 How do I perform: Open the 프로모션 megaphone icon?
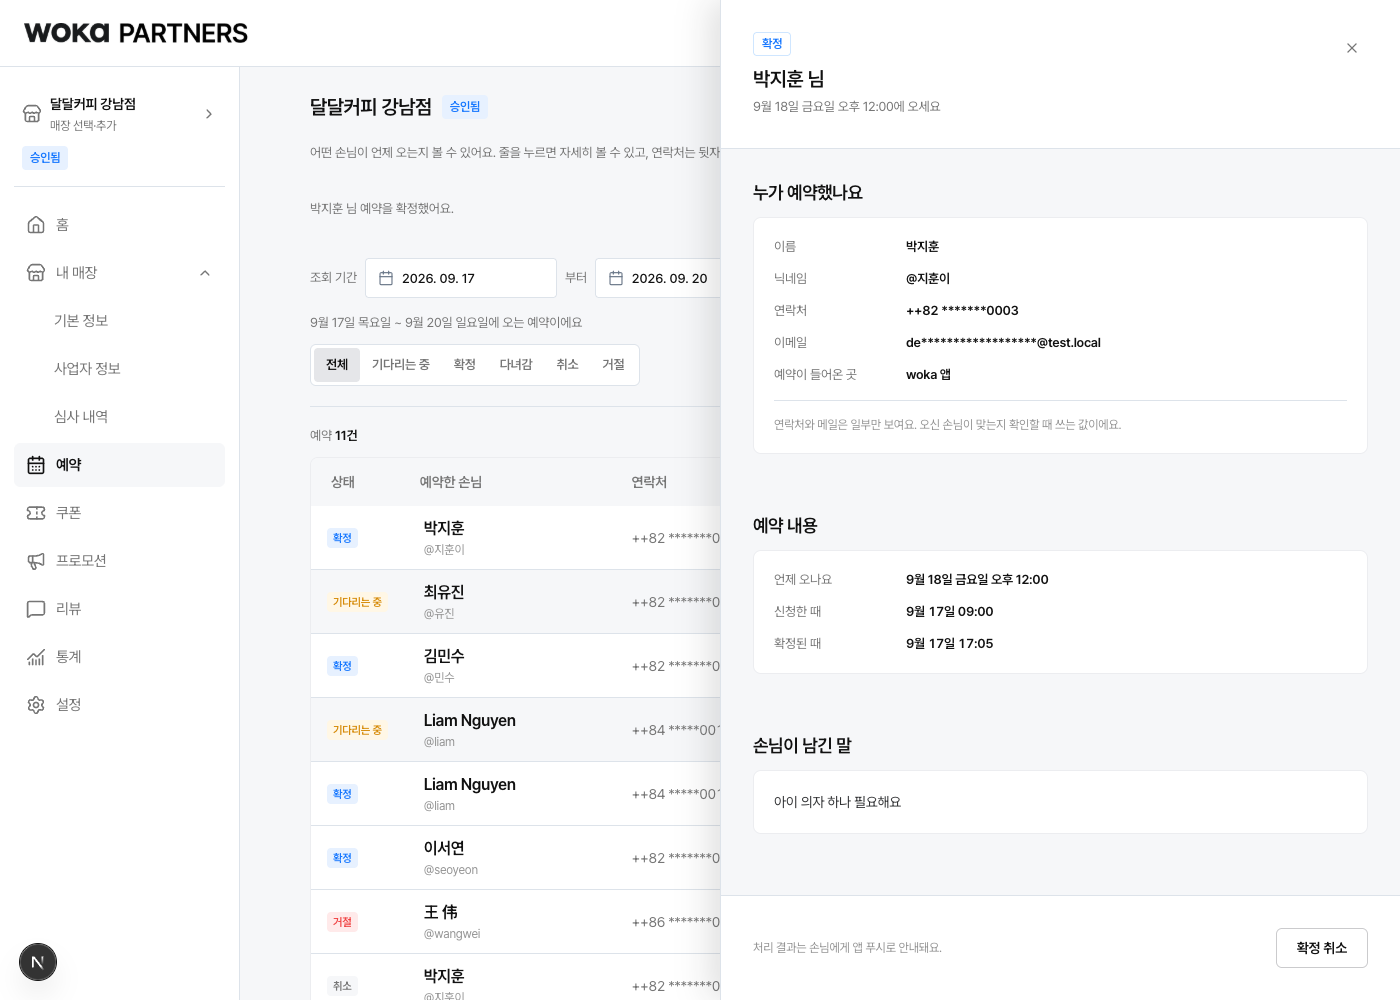click(x=36, y=561)
